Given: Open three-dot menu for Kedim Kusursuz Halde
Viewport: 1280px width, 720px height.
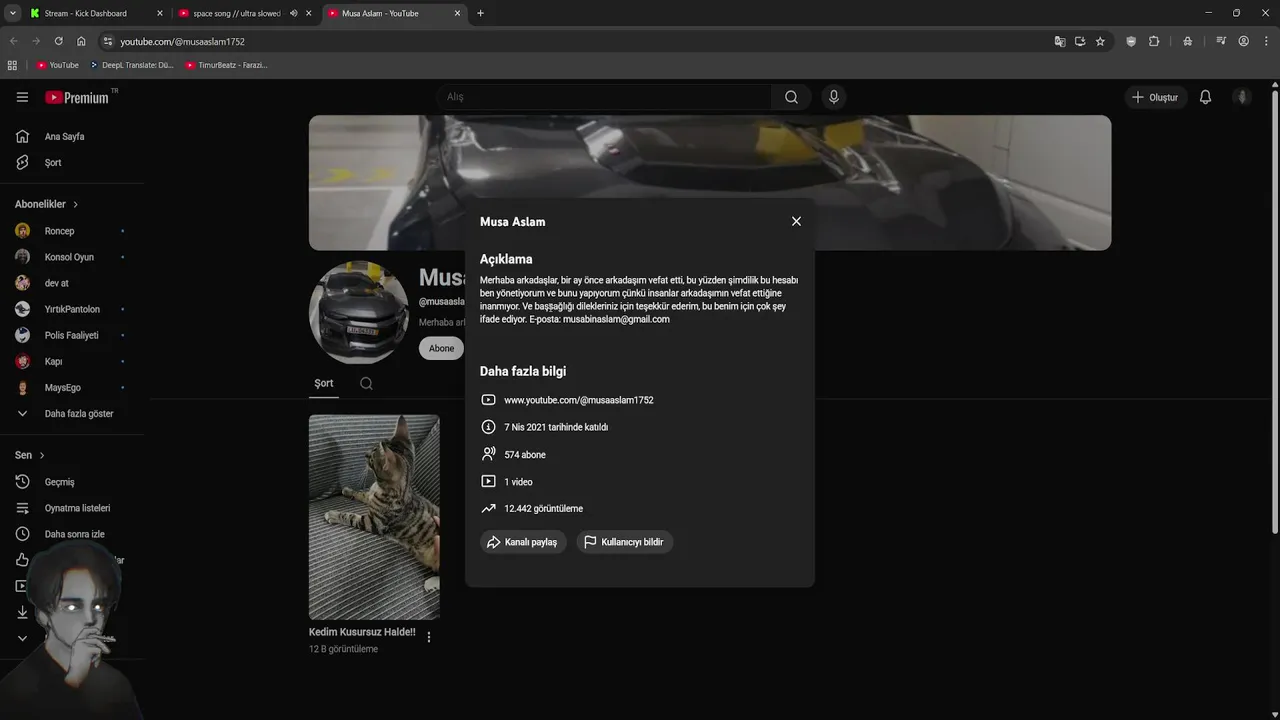Looking at the screenshot, I should point(429,637).
